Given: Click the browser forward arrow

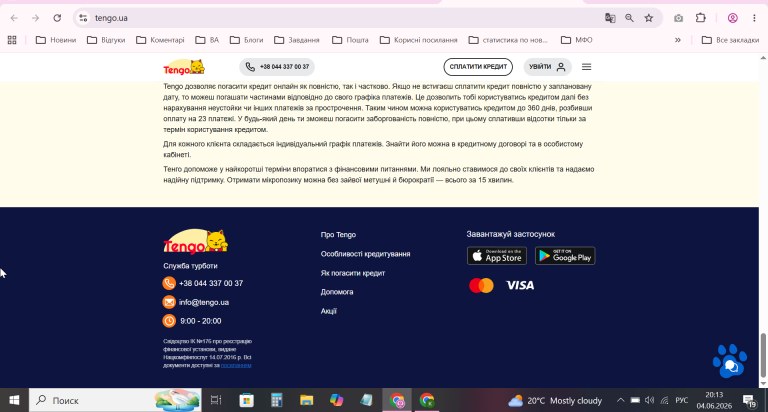Looking at the screenshot, I should 35,18.
